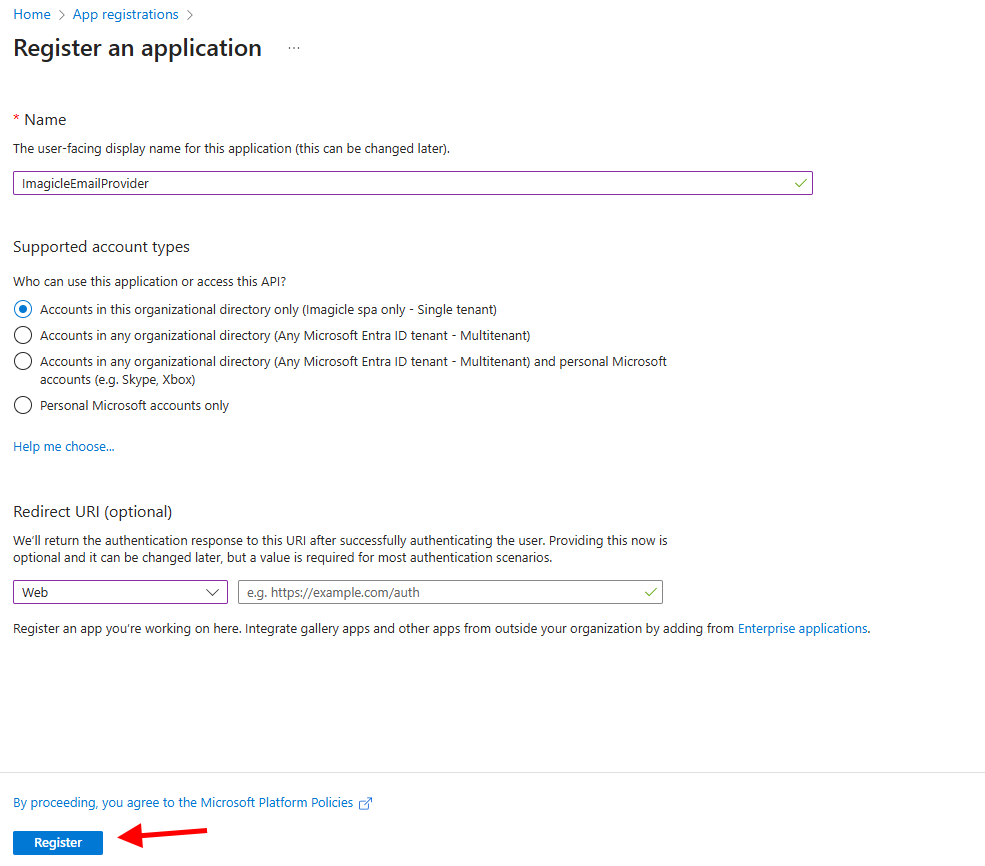Choose any Microsoft Entra ID tenant Multitenant option

point(23,335)
